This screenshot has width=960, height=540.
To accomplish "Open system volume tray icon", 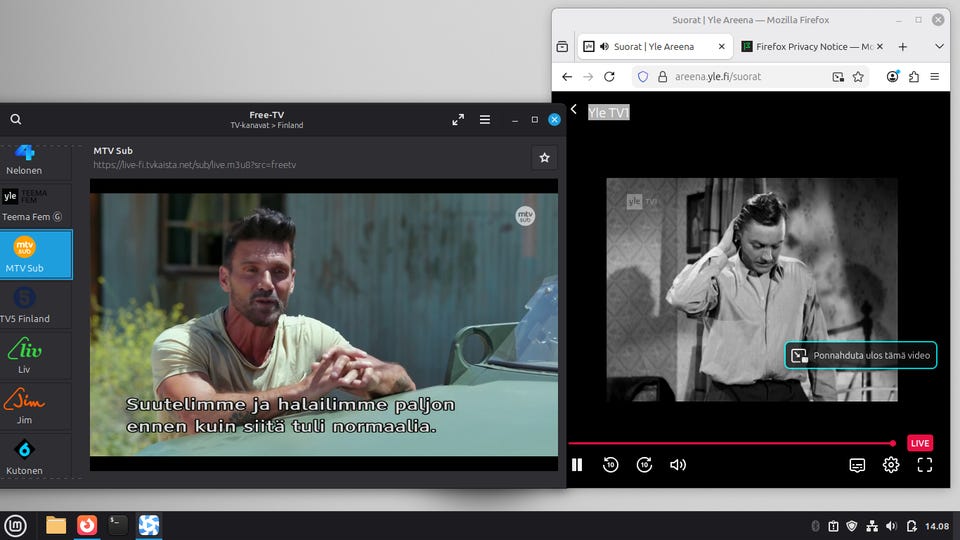I will (891, 526).
